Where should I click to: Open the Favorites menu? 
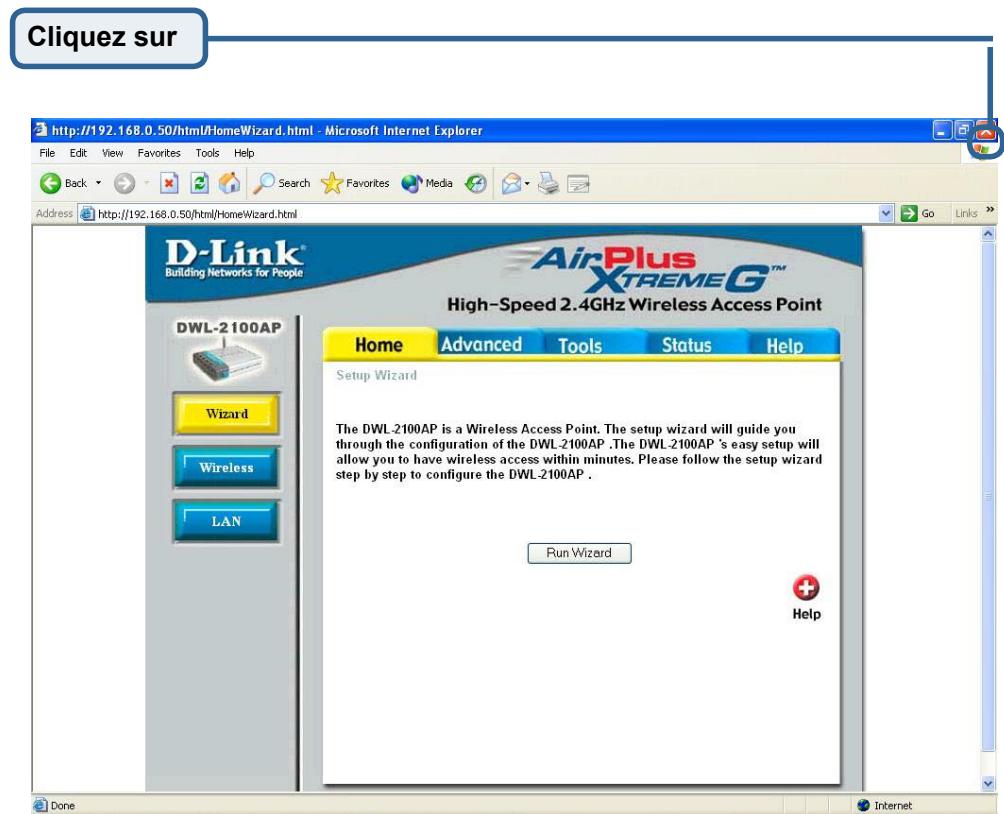click(159, 153)
